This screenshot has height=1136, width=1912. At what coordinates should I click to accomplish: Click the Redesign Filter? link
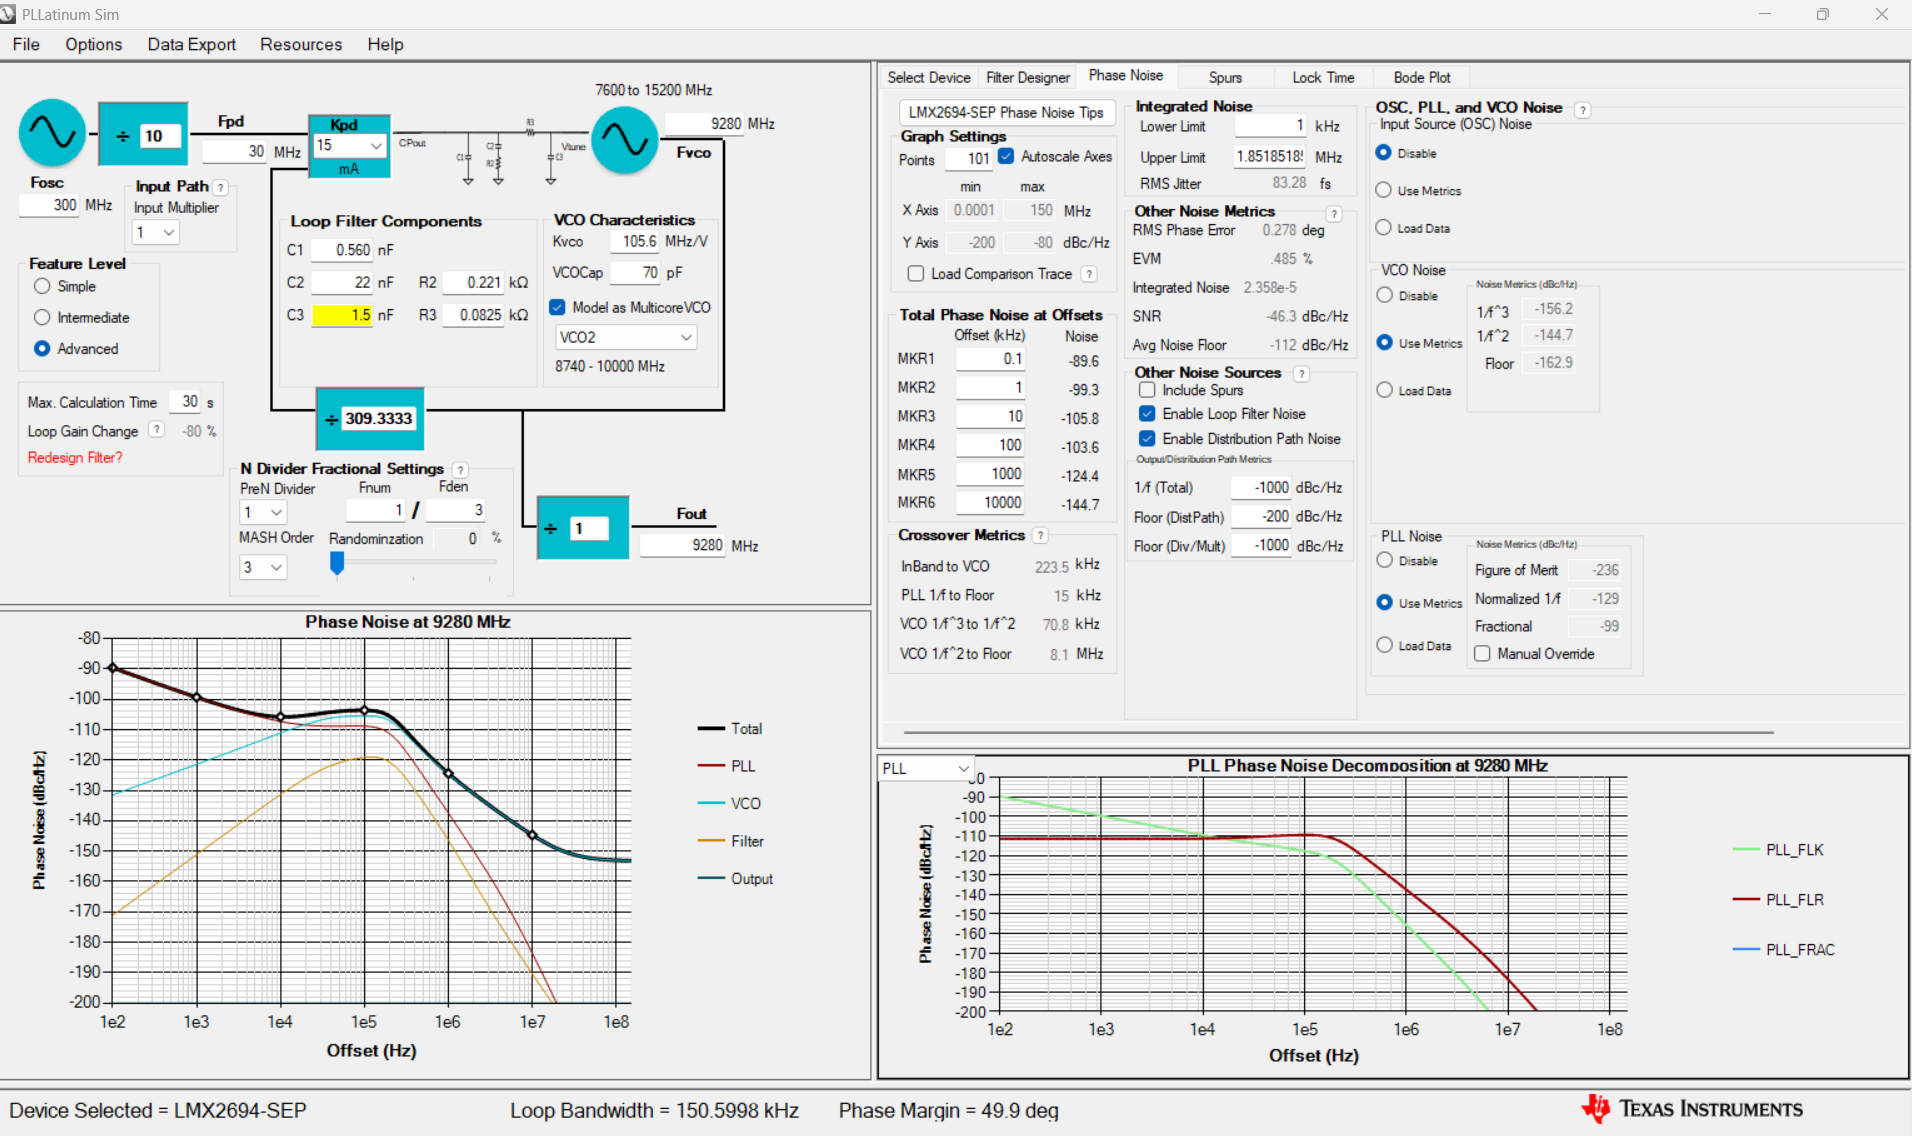pyautogui.click(x=75, y=457)
